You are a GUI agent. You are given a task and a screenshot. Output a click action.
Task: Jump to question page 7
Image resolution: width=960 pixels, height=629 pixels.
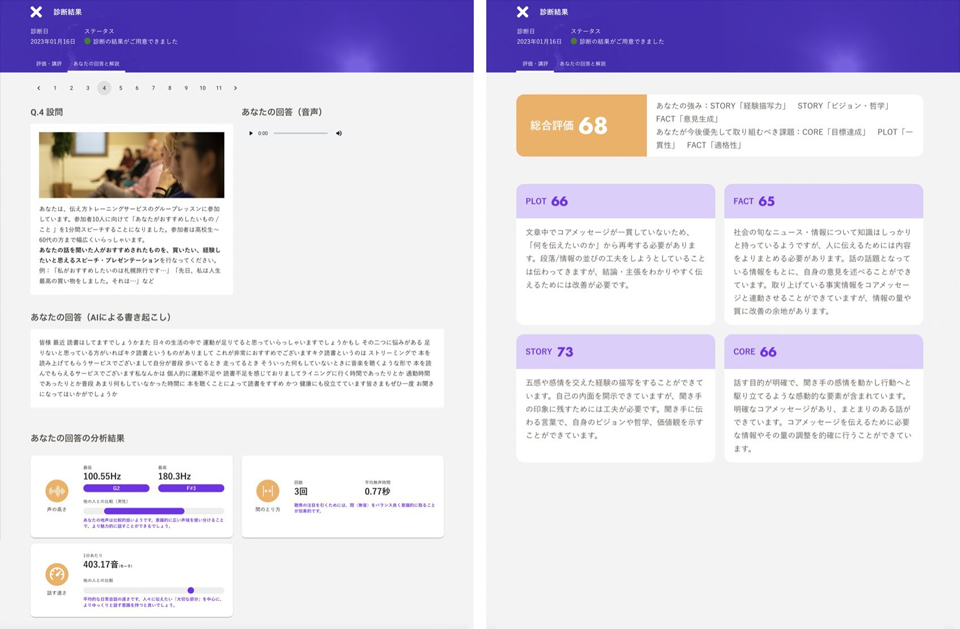tap(153, 88)
